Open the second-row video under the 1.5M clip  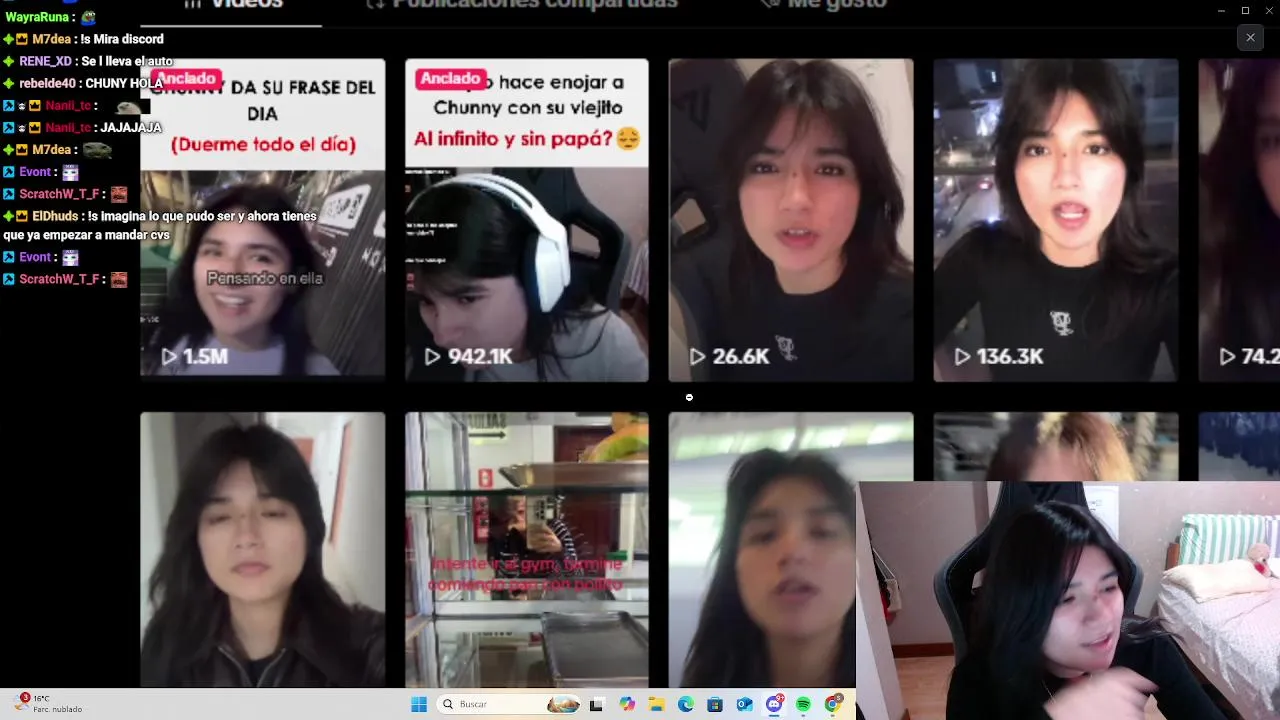[262, 550]
